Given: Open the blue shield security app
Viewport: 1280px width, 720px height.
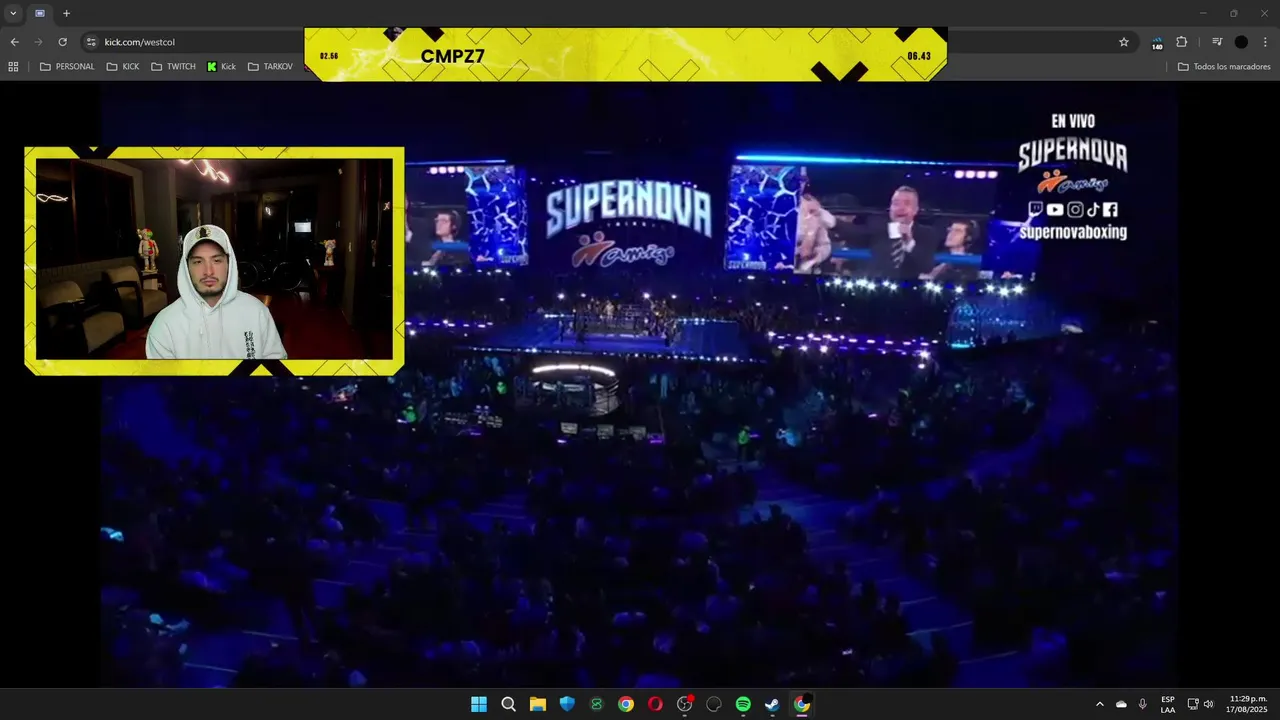Looking at the screenshot, I should point(567,704).
